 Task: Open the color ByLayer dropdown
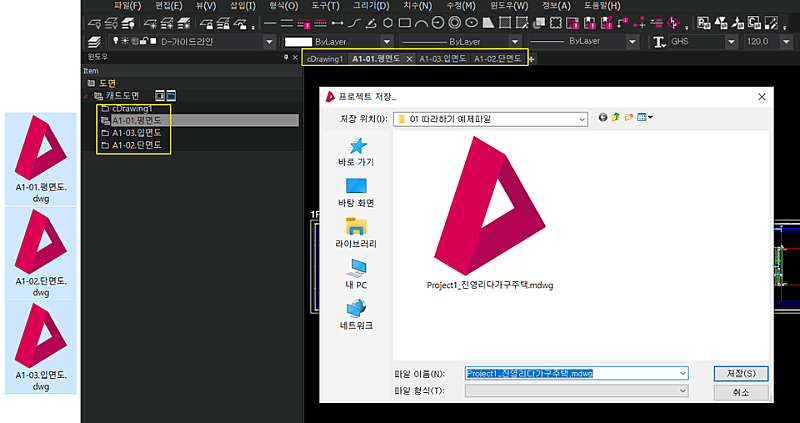(x=387, y=42)
